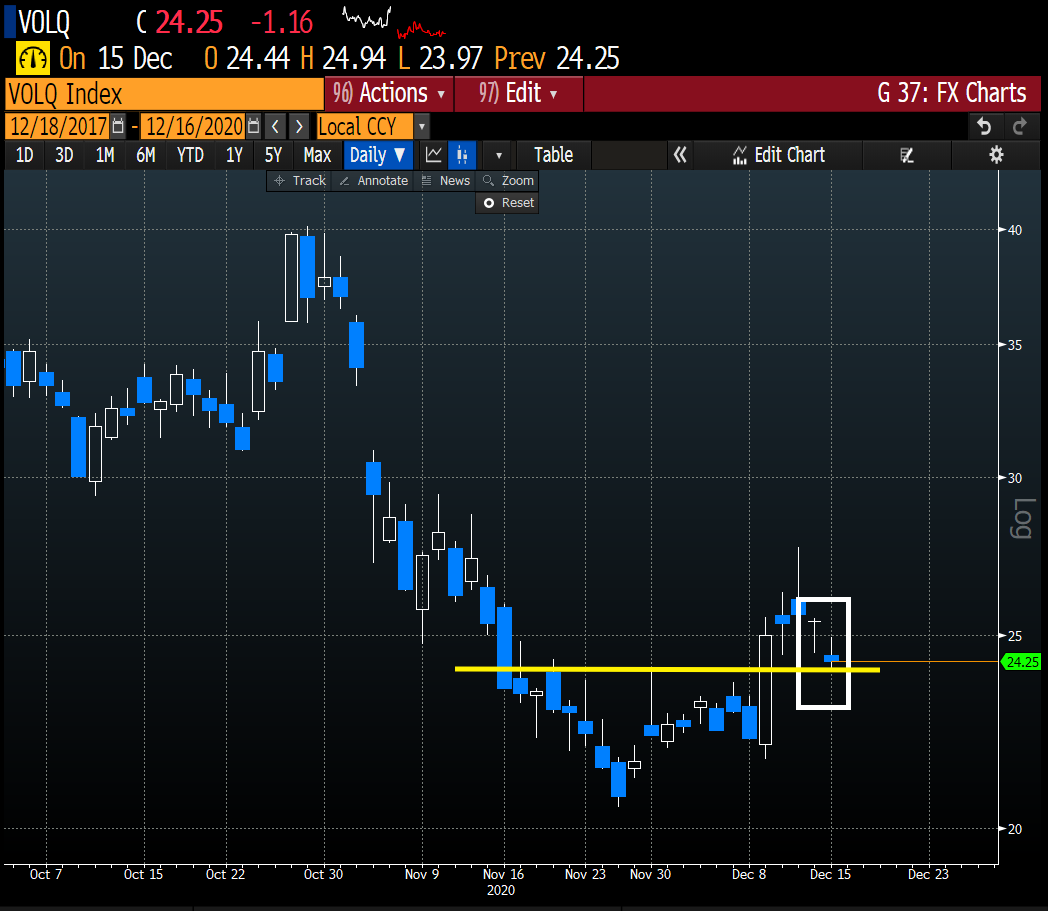The image size is (1048, 911).
Task: Open the Daily periodicity dropdown
Action: pos(378,155)
